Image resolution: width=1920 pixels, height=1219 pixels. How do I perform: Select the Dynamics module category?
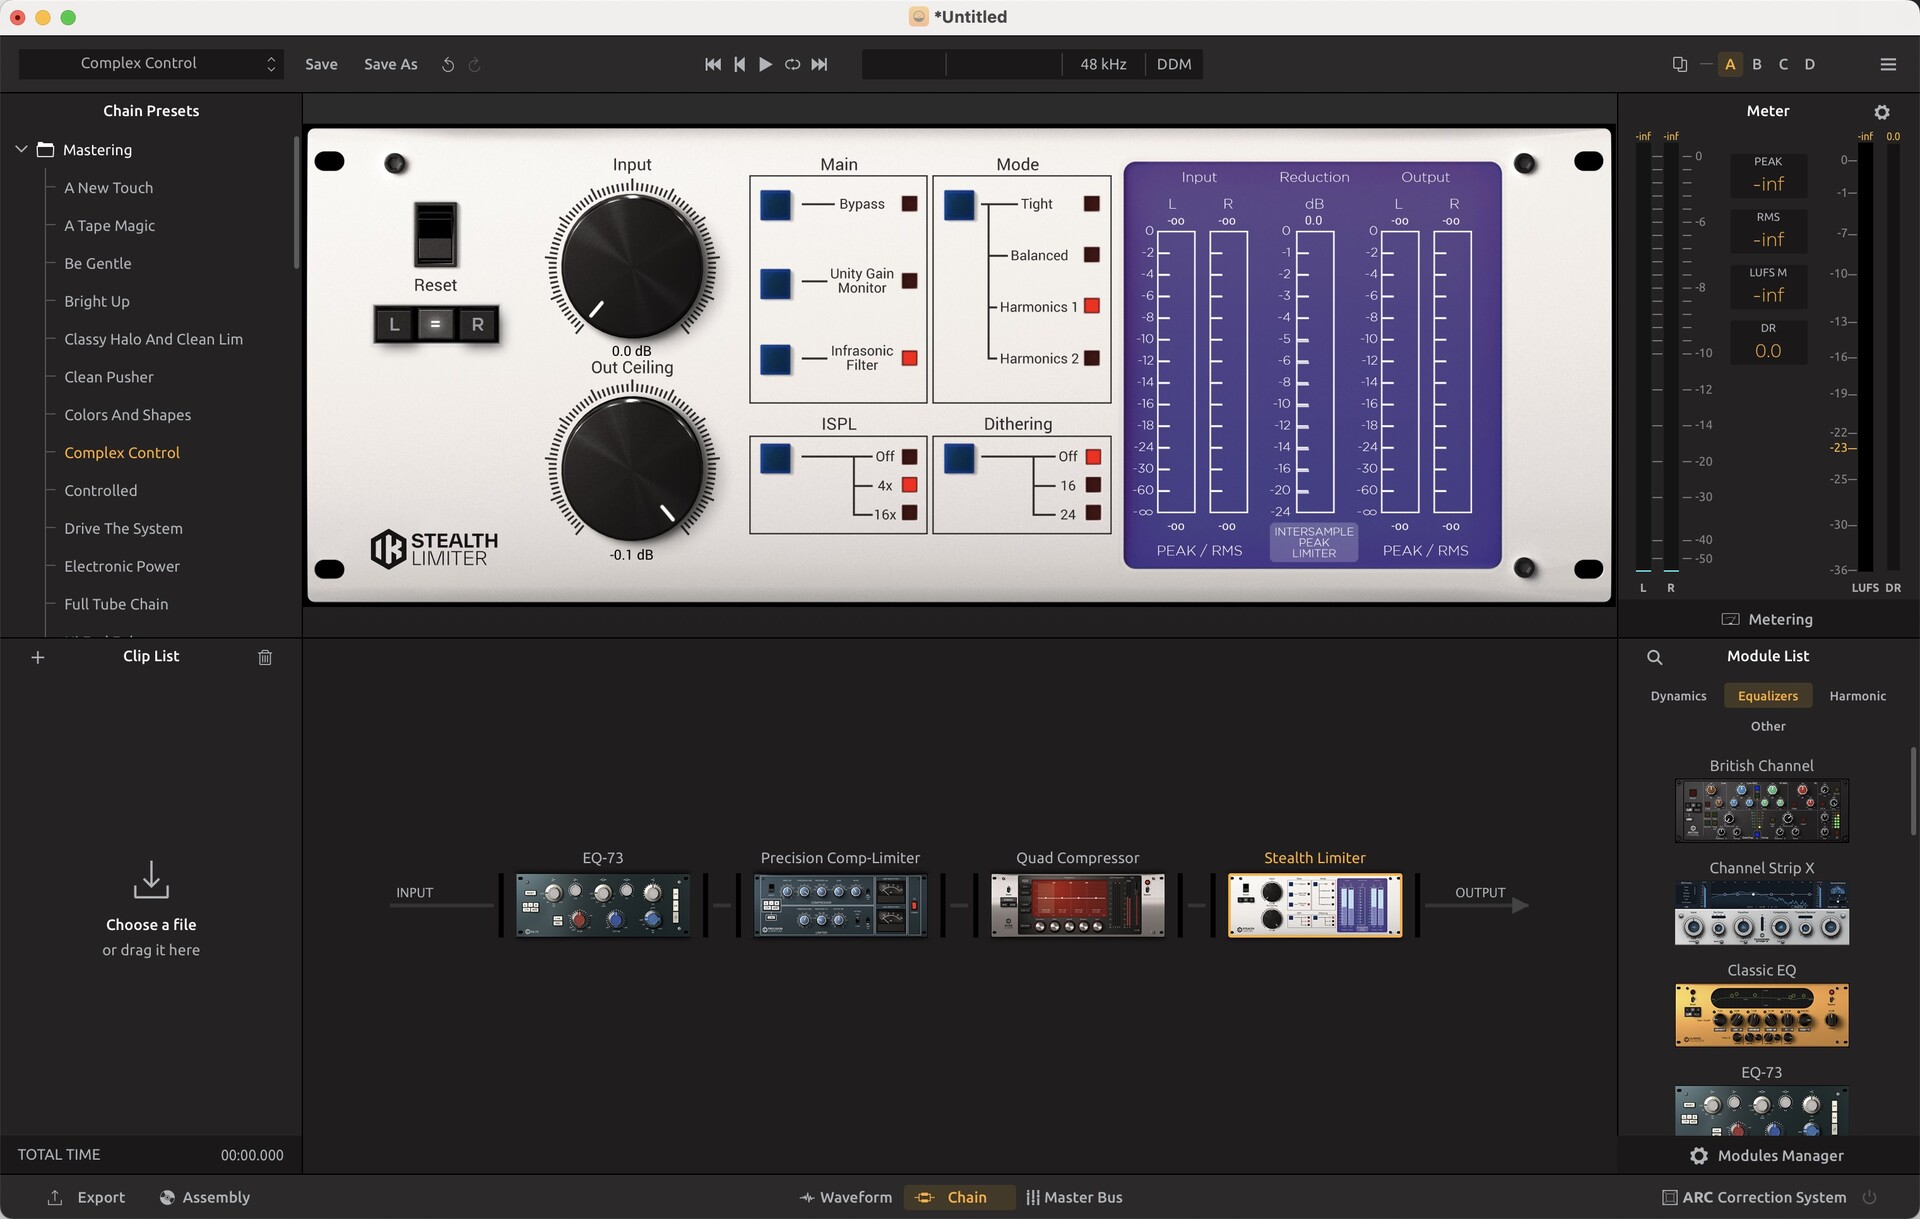tap(1677, 695)
